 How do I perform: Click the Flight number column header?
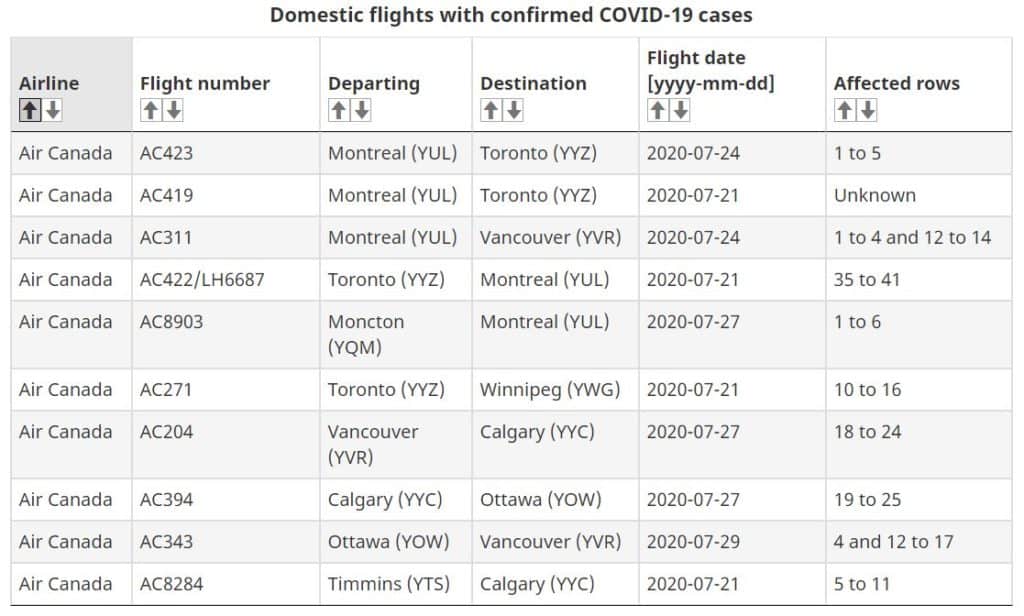(x=203, y=83)
